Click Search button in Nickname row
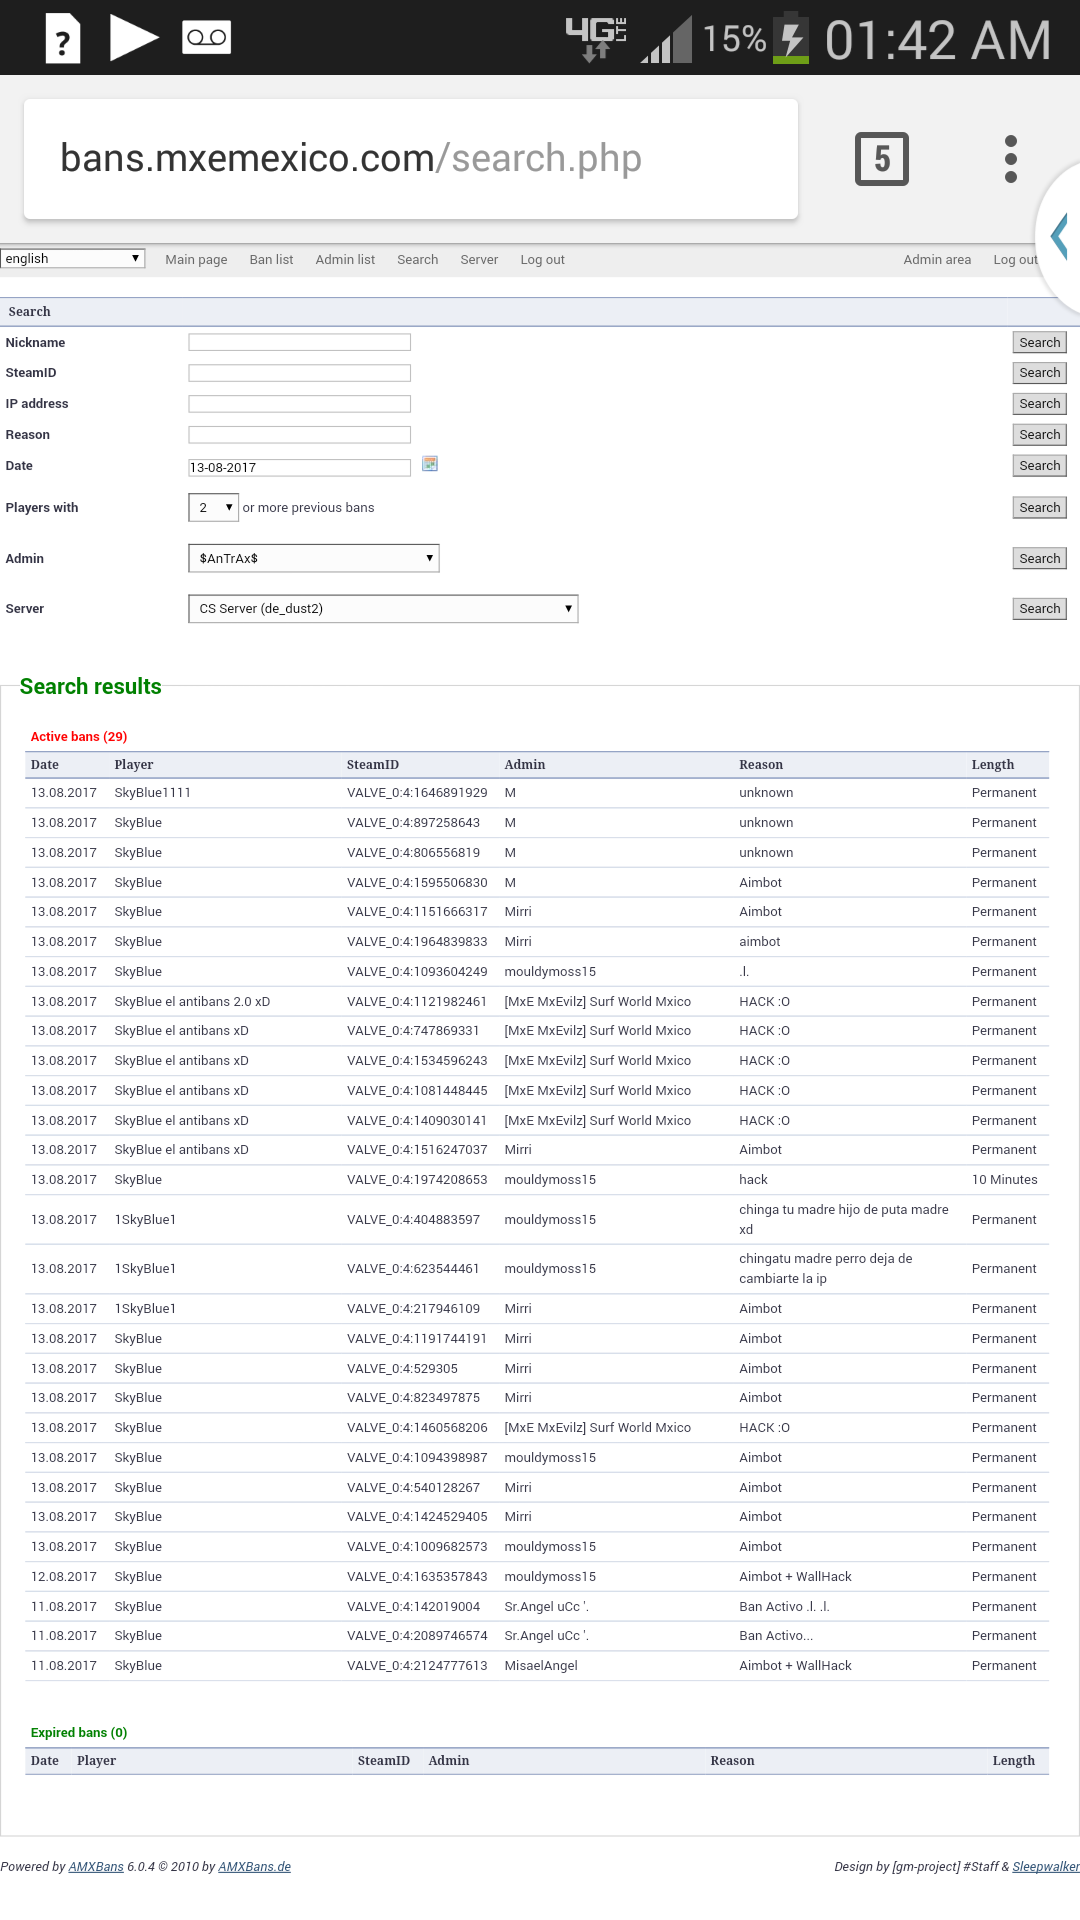Image resolution: width=1080 pixels, height=1920 pixels. click(x=1040, y=343)
